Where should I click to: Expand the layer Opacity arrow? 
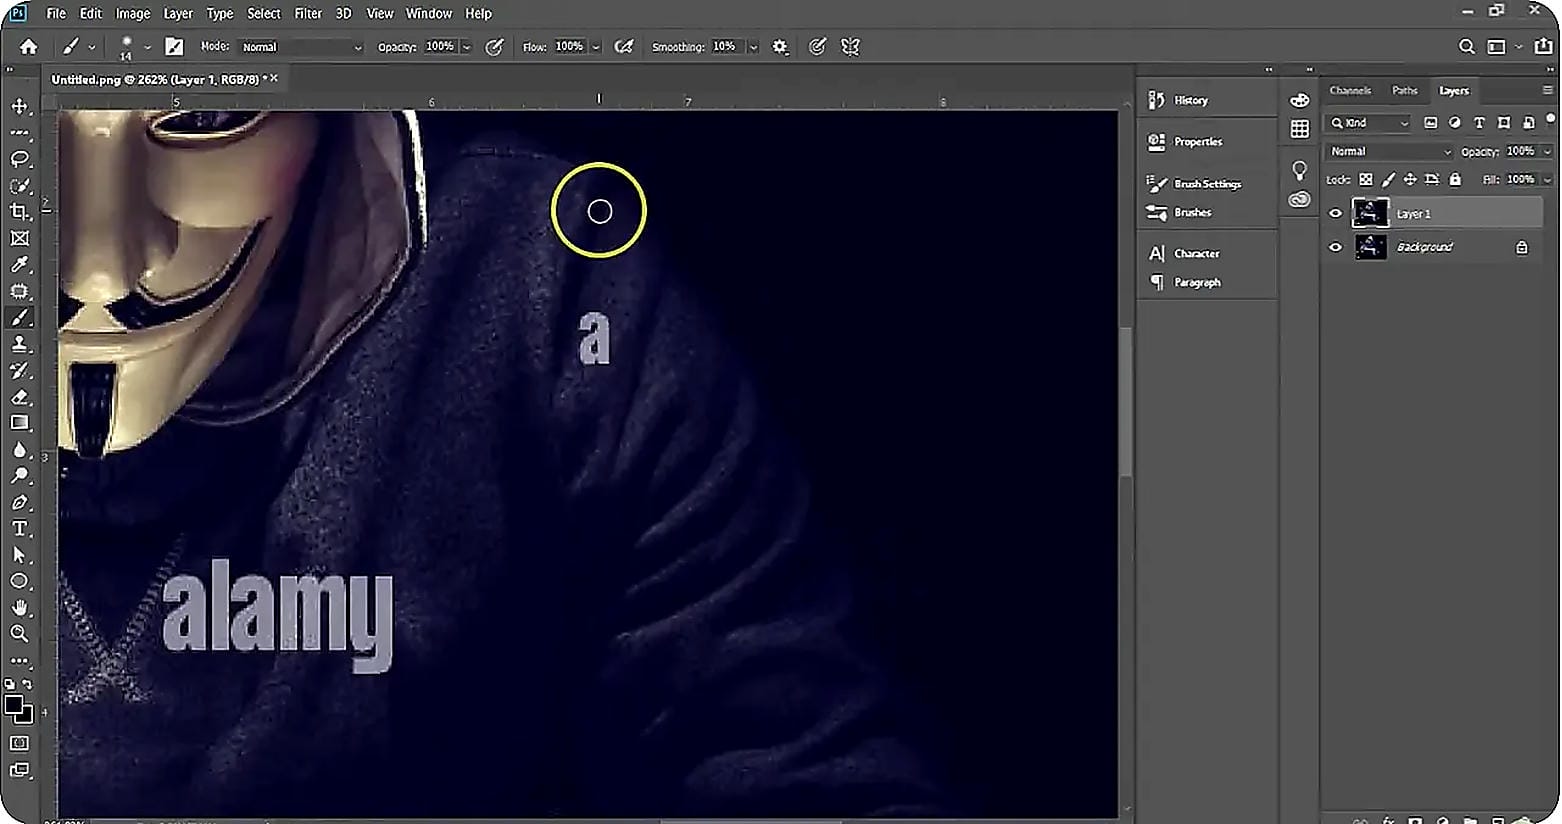pyautogui.click(x=1547, y=152)
